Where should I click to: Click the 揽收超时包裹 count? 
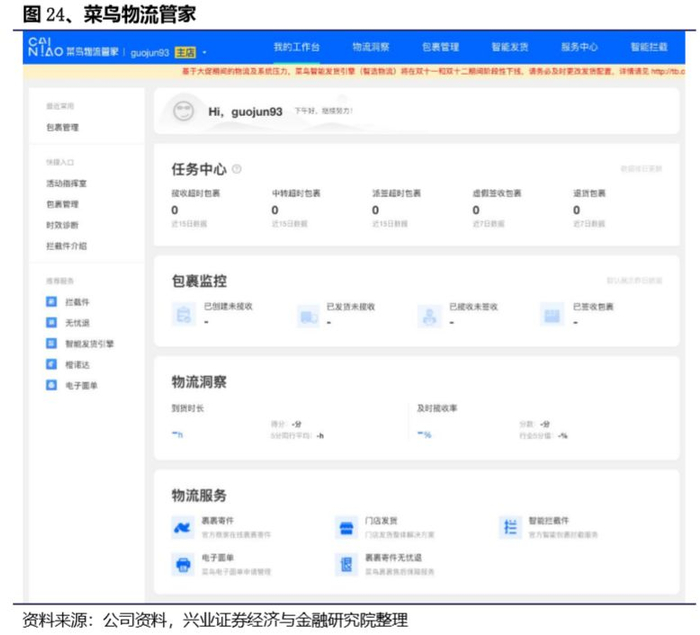(x=175, y=210)
